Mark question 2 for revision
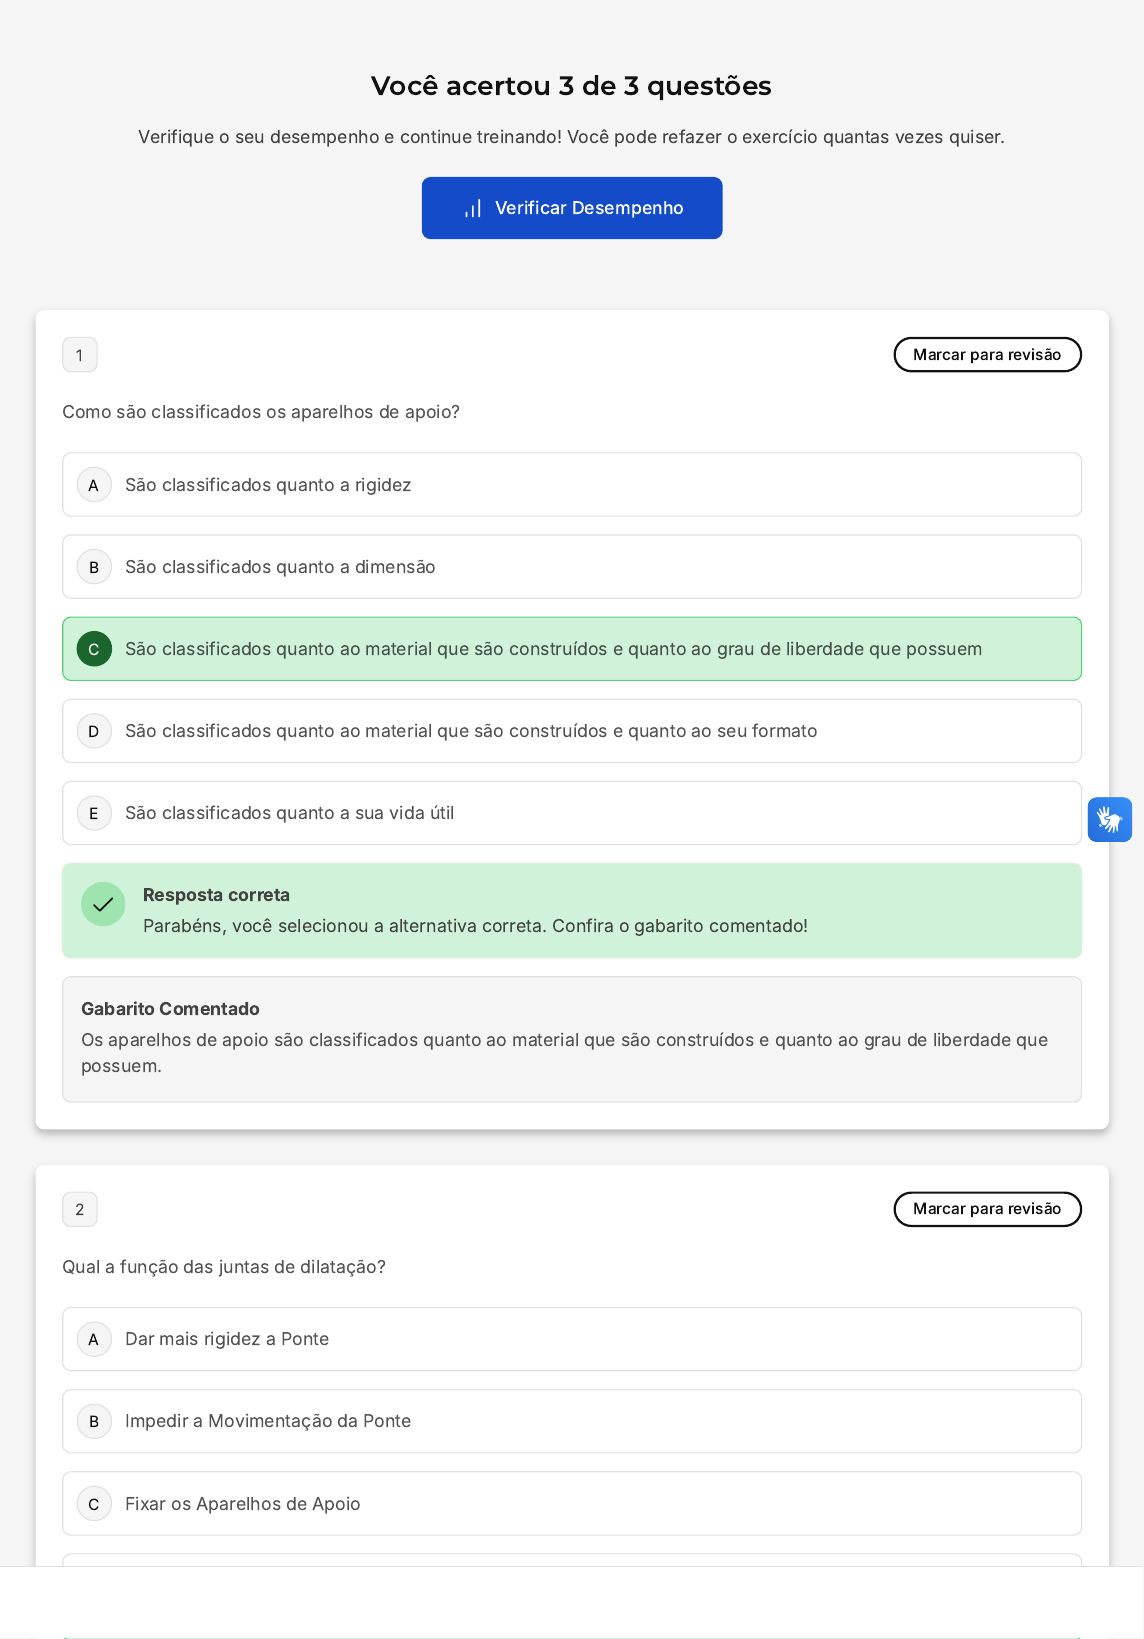This screenshot has height=1639, width=1144. click(x=987, y=1209)
